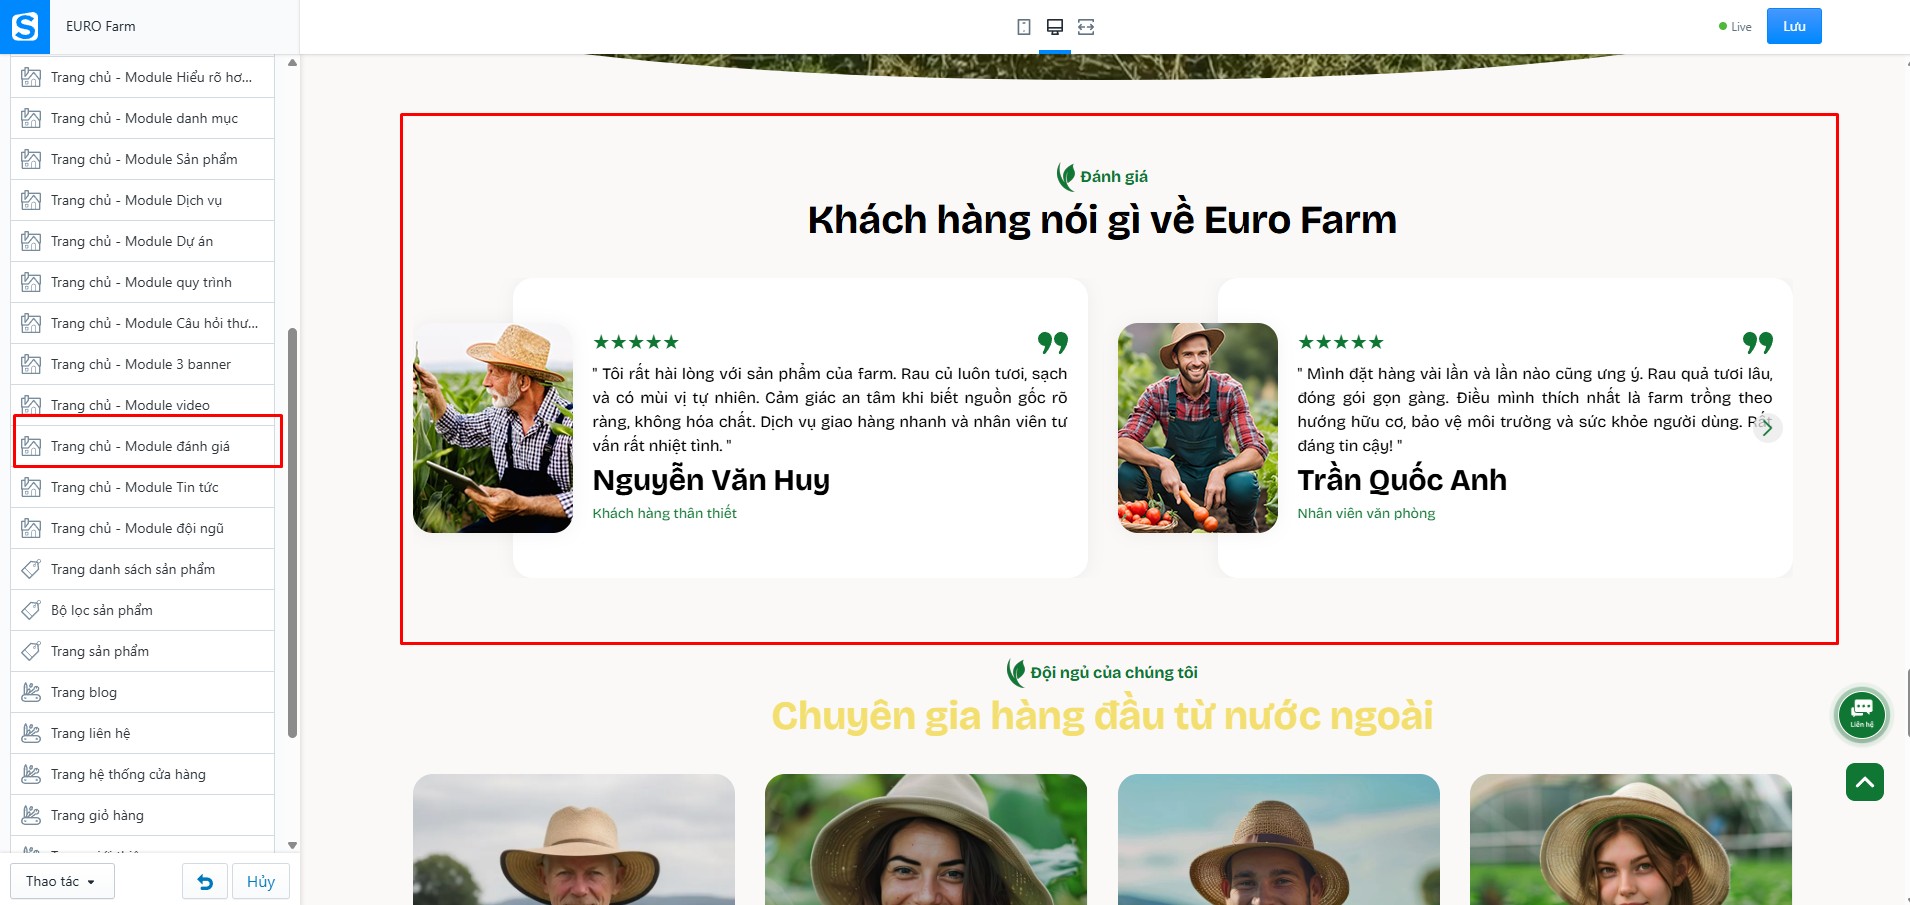This screenshot has height=905, width=1910.
Task: Switch to mobile preview device icon
Action: tap(1024, 27)
